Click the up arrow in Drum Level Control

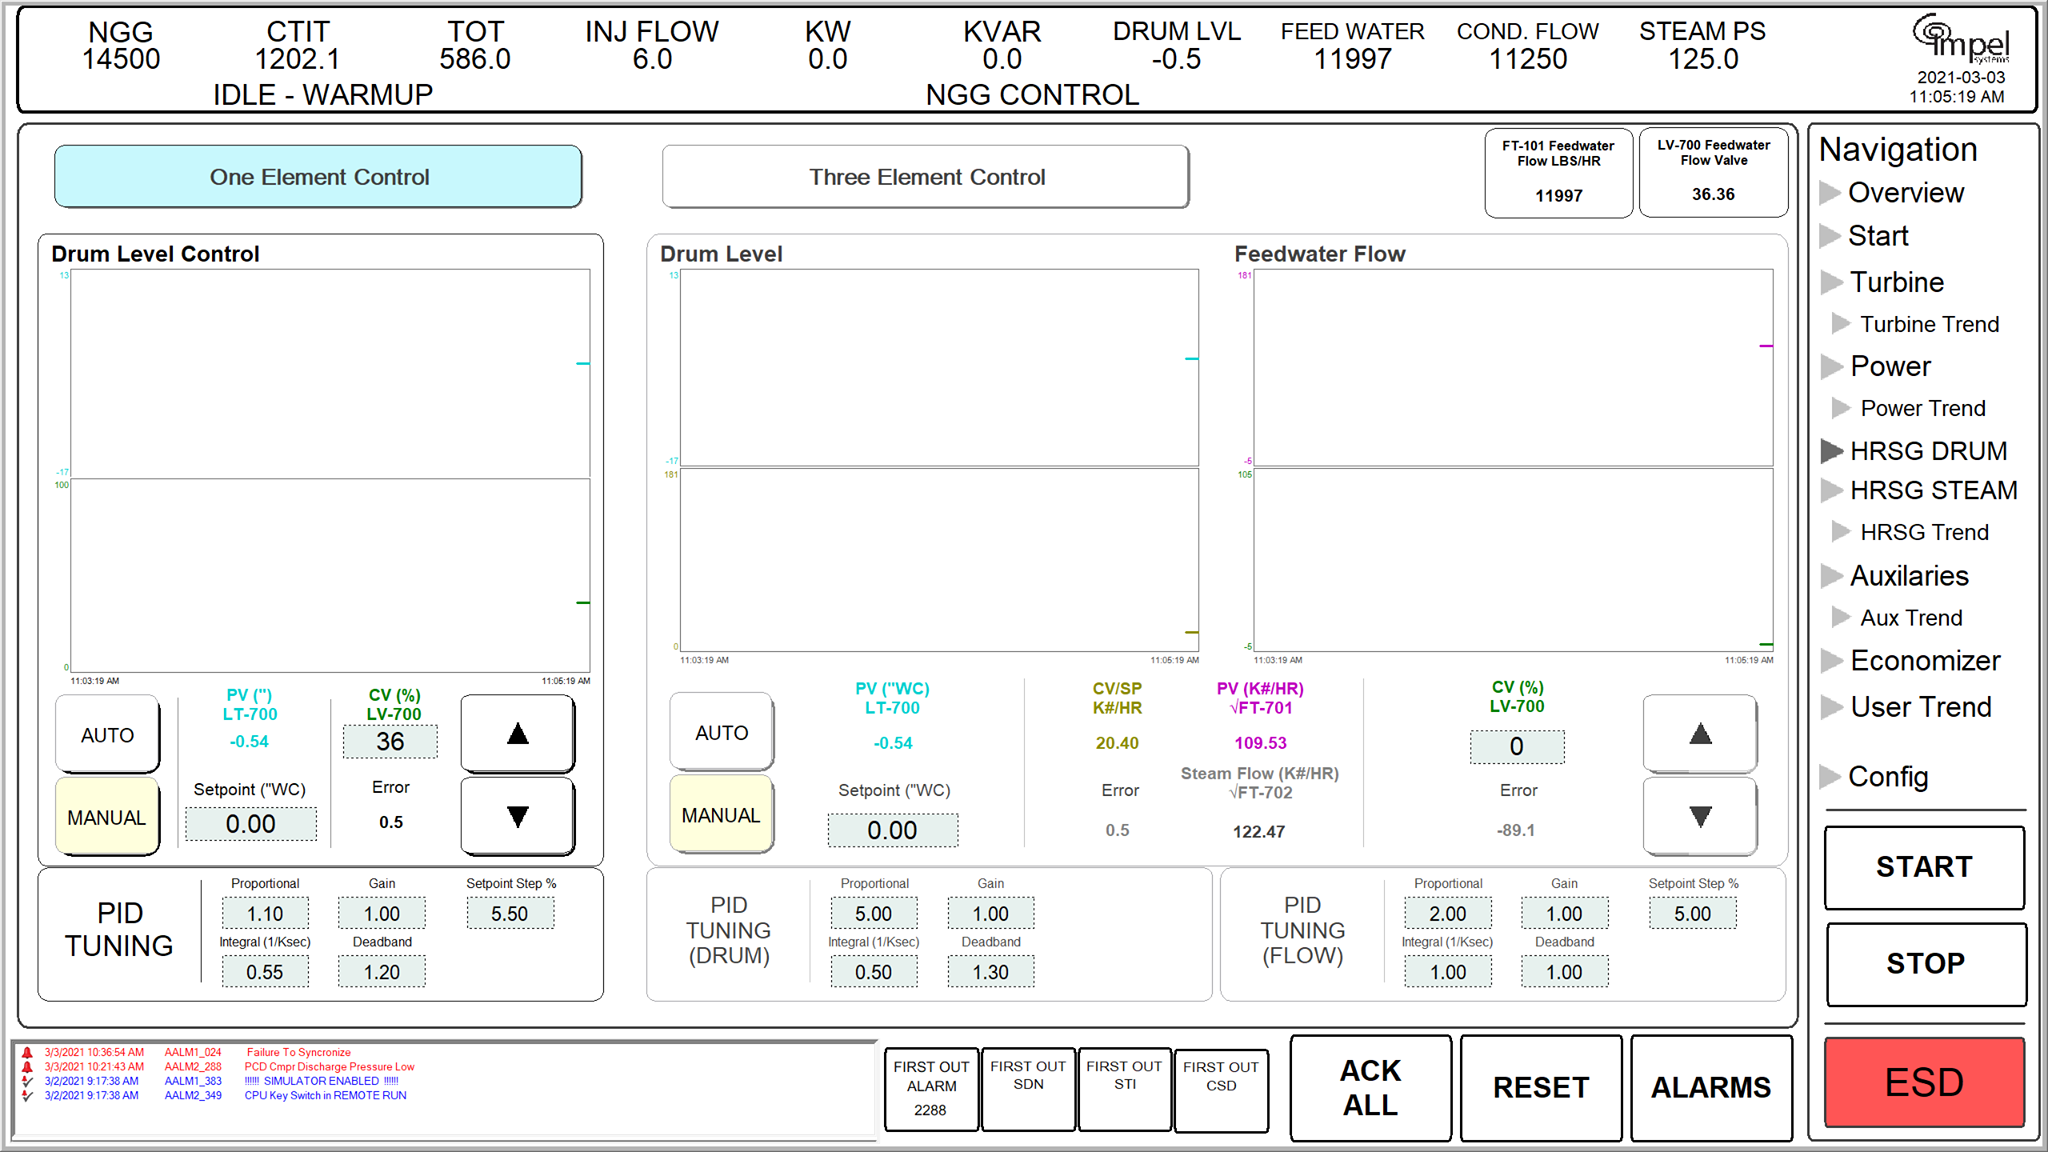(x=517, y=734)
